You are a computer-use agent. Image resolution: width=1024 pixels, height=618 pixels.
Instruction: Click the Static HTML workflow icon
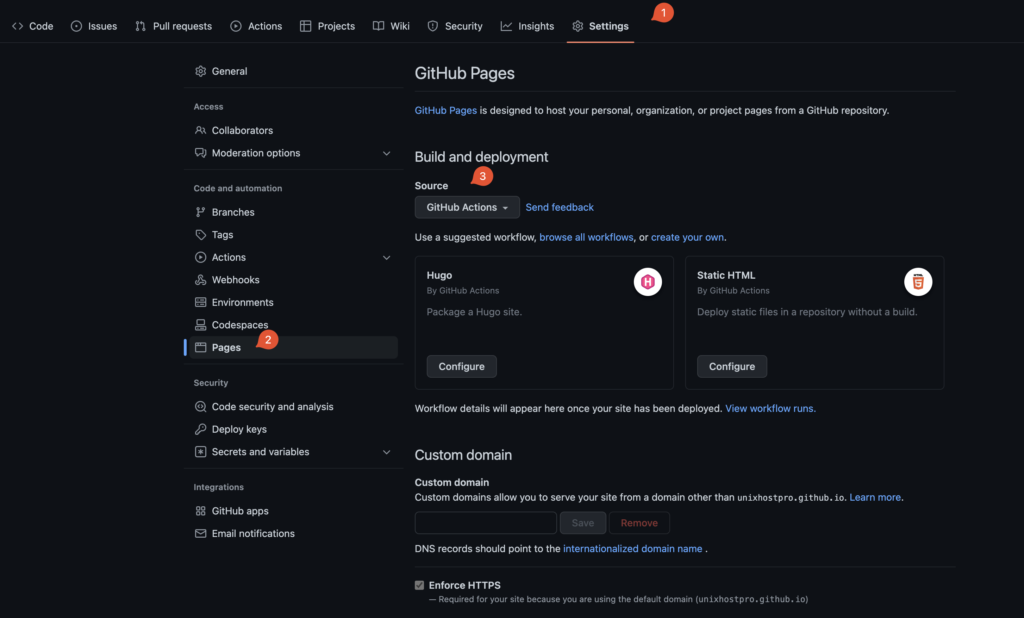(x=918, y=282)
